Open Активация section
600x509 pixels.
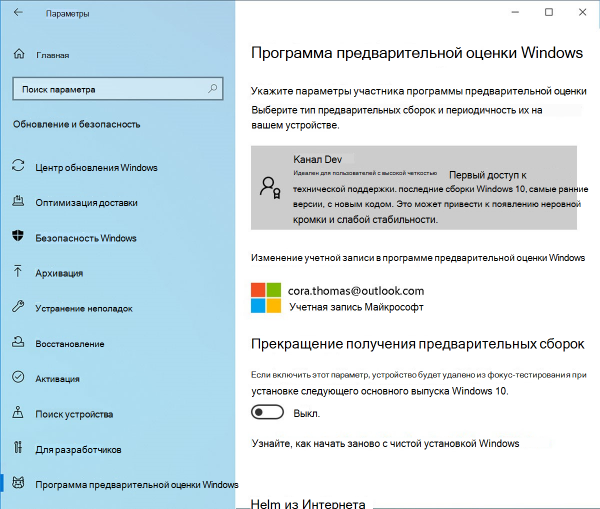coord(57,379)
